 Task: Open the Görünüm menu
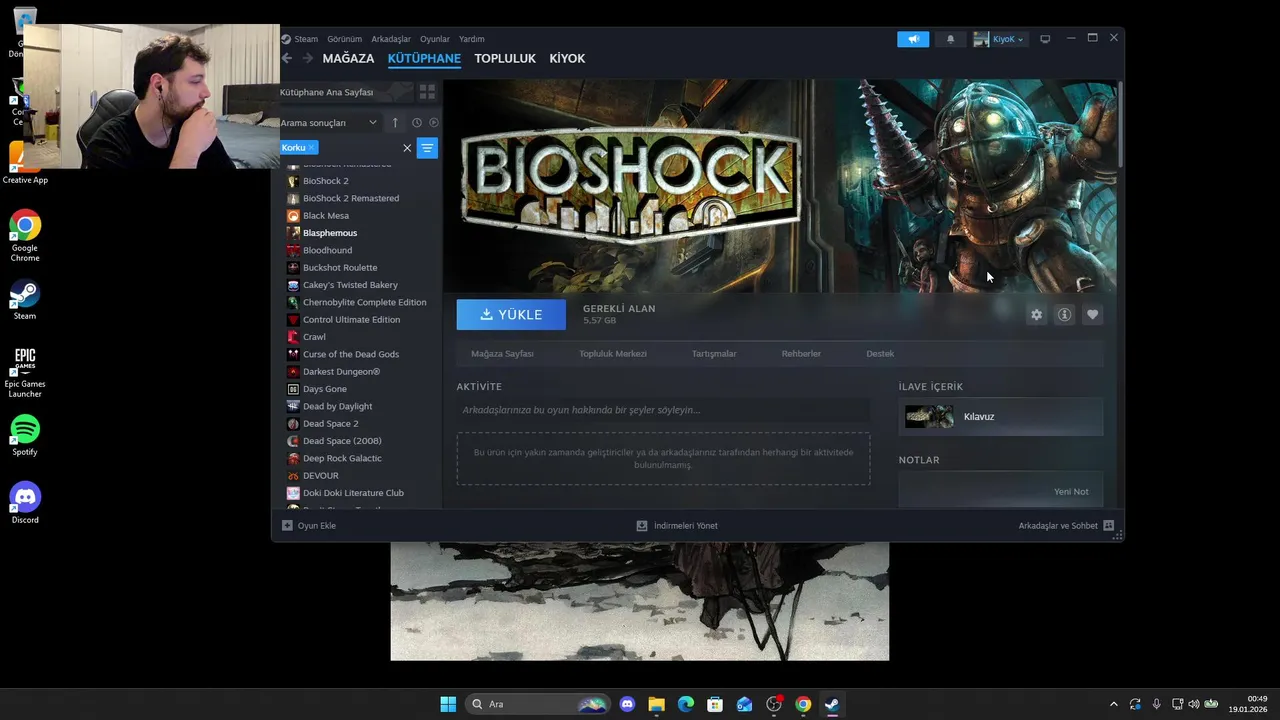(x=345, y=39)
